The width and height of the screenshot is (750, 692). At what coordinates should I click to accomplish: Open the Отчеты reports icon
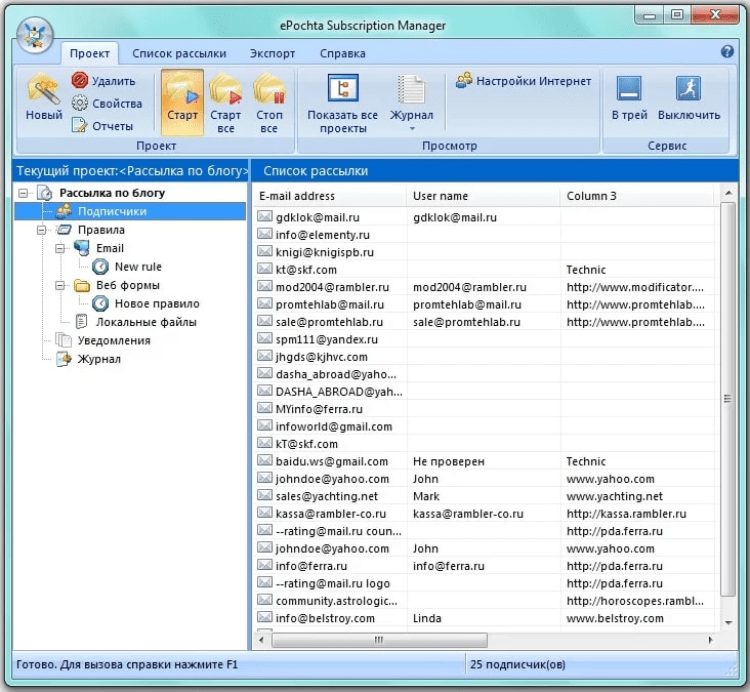point(79,125)
